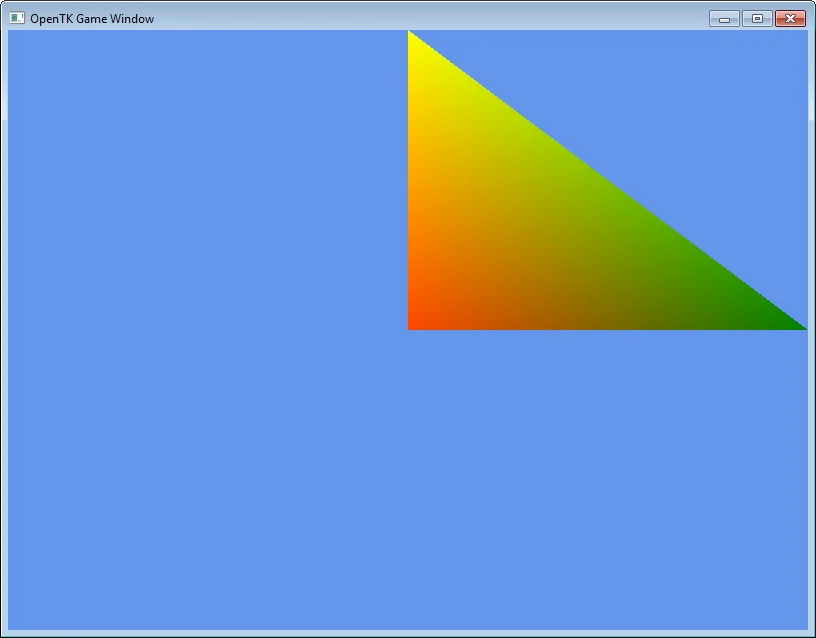
Task: Minimize the OpenTK Game Window
Action: pos(724,19)
